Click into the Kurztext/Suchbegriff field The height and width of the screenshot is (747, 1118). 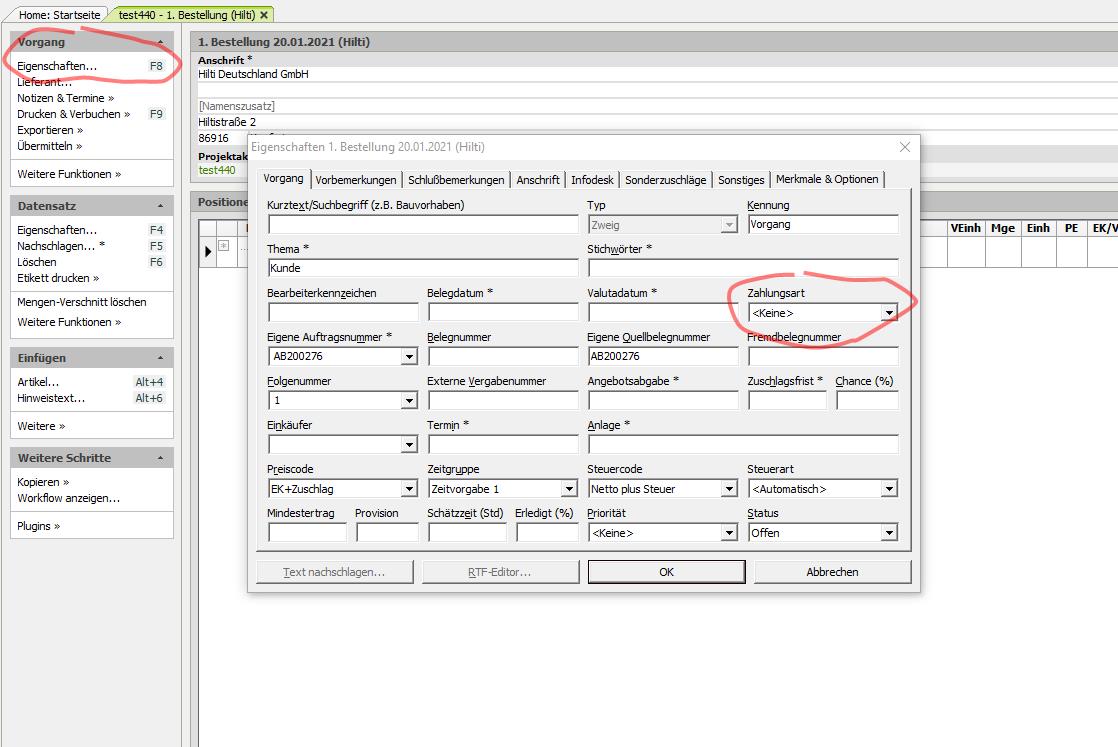423,225
